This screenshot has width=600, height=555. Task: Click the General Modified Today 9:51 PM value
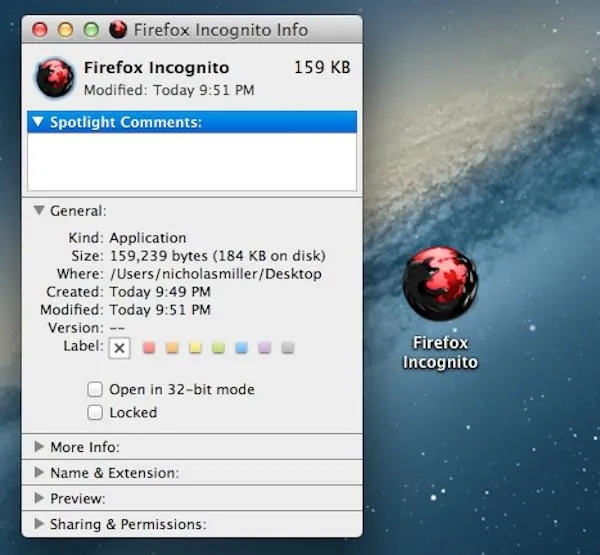(160, 310)
